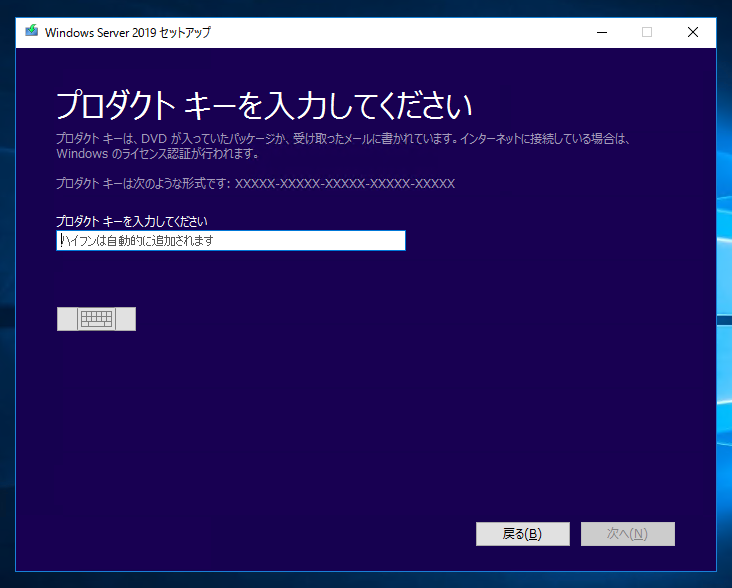Click the description mentioning DVD package

click(x=344, y=139)
